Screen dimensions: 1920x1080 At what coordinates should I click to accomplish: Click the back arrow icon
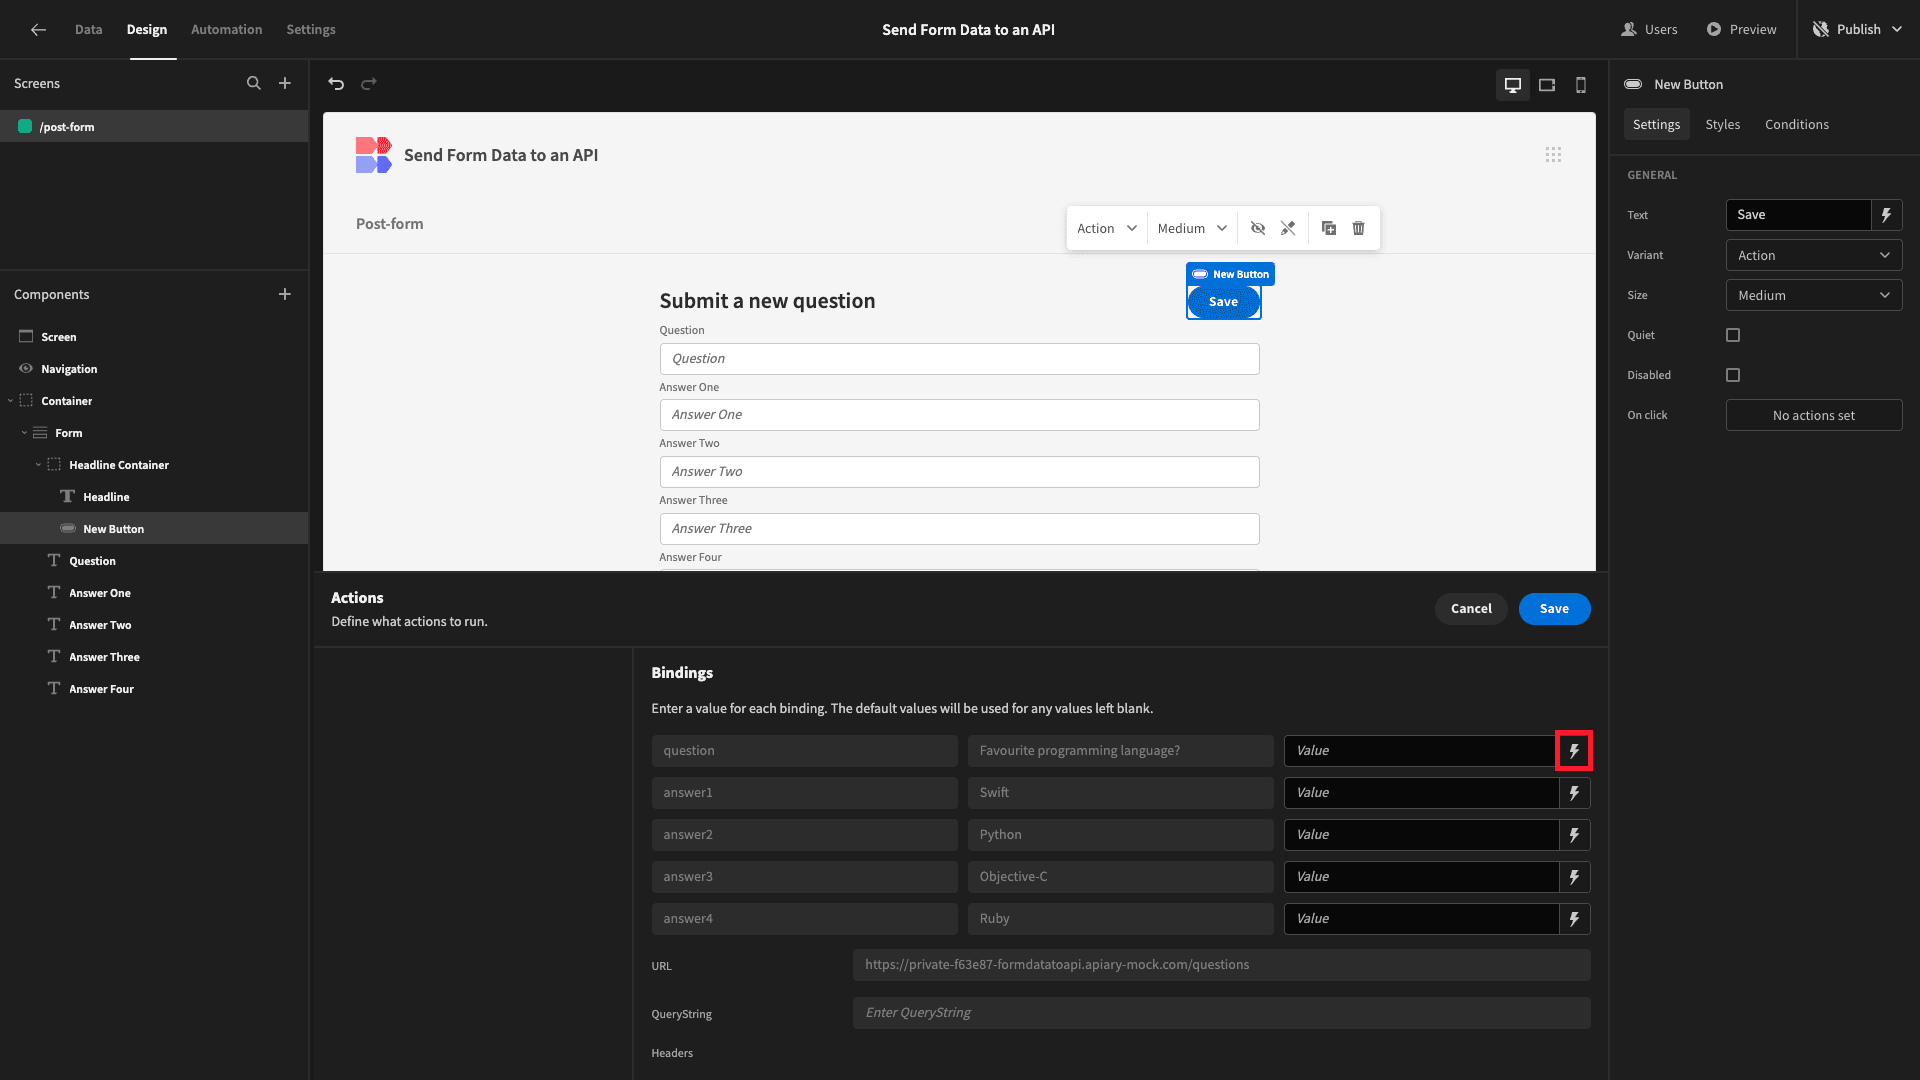[38, 29]
